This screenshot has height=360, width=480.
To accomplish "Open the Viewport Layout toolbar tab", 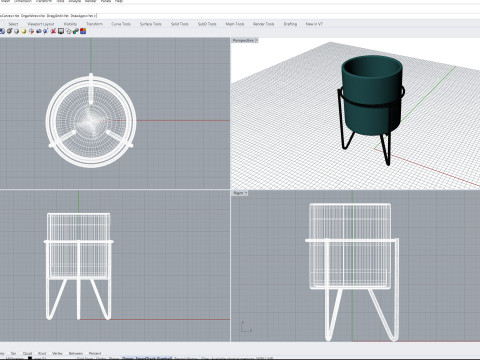I will click(41, 24).
